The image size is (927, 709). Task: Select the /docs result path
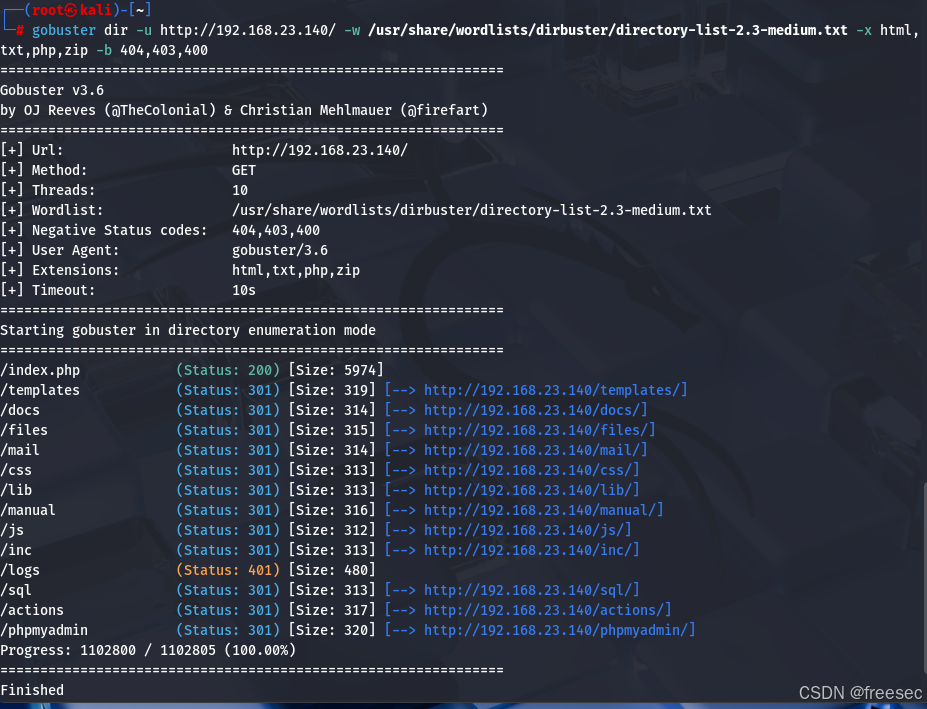pyautogui.click(x=20, y=410)
